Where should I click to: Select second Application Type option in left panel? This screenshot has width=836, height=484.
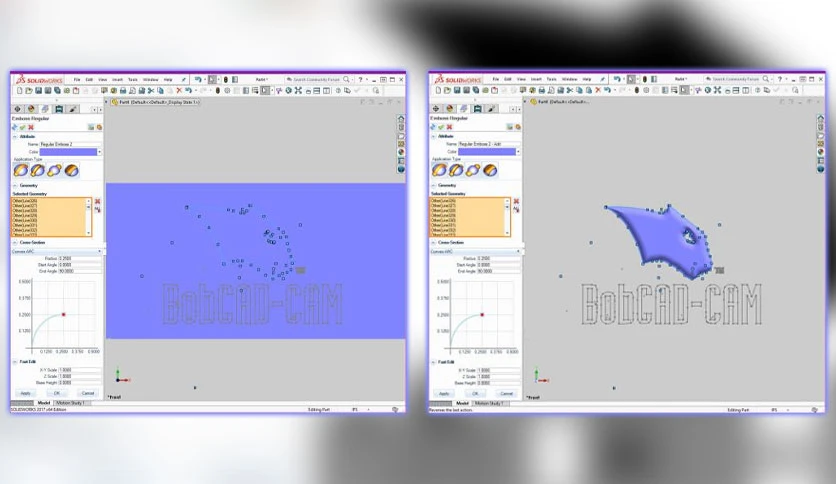tap(38, 171)
